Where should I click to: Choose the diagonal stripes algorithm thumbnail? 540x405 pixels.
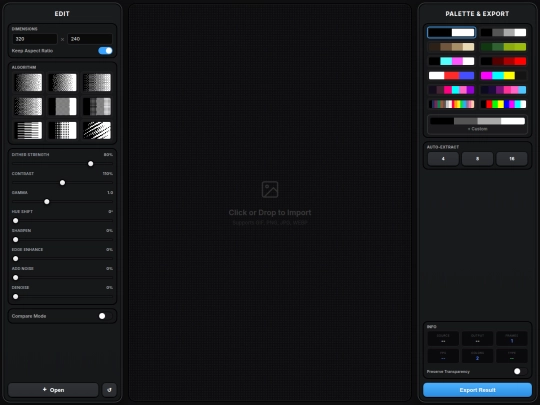click(97, 131)
